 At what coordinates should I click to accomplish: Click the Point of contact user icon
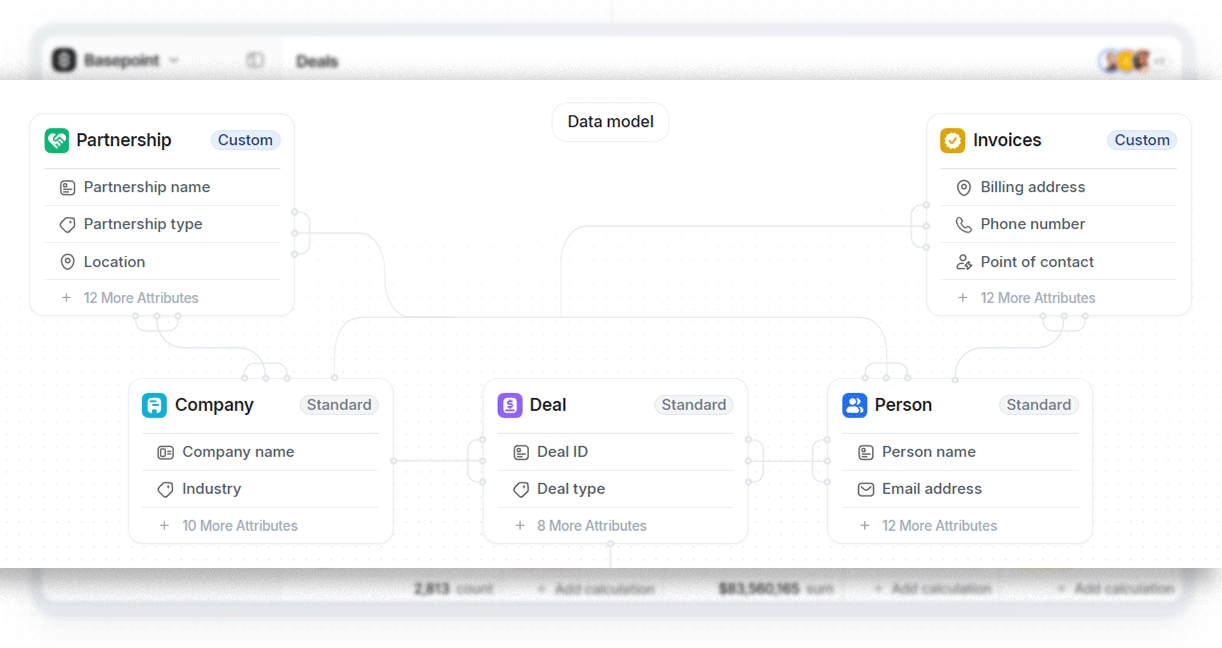[964, 262]
